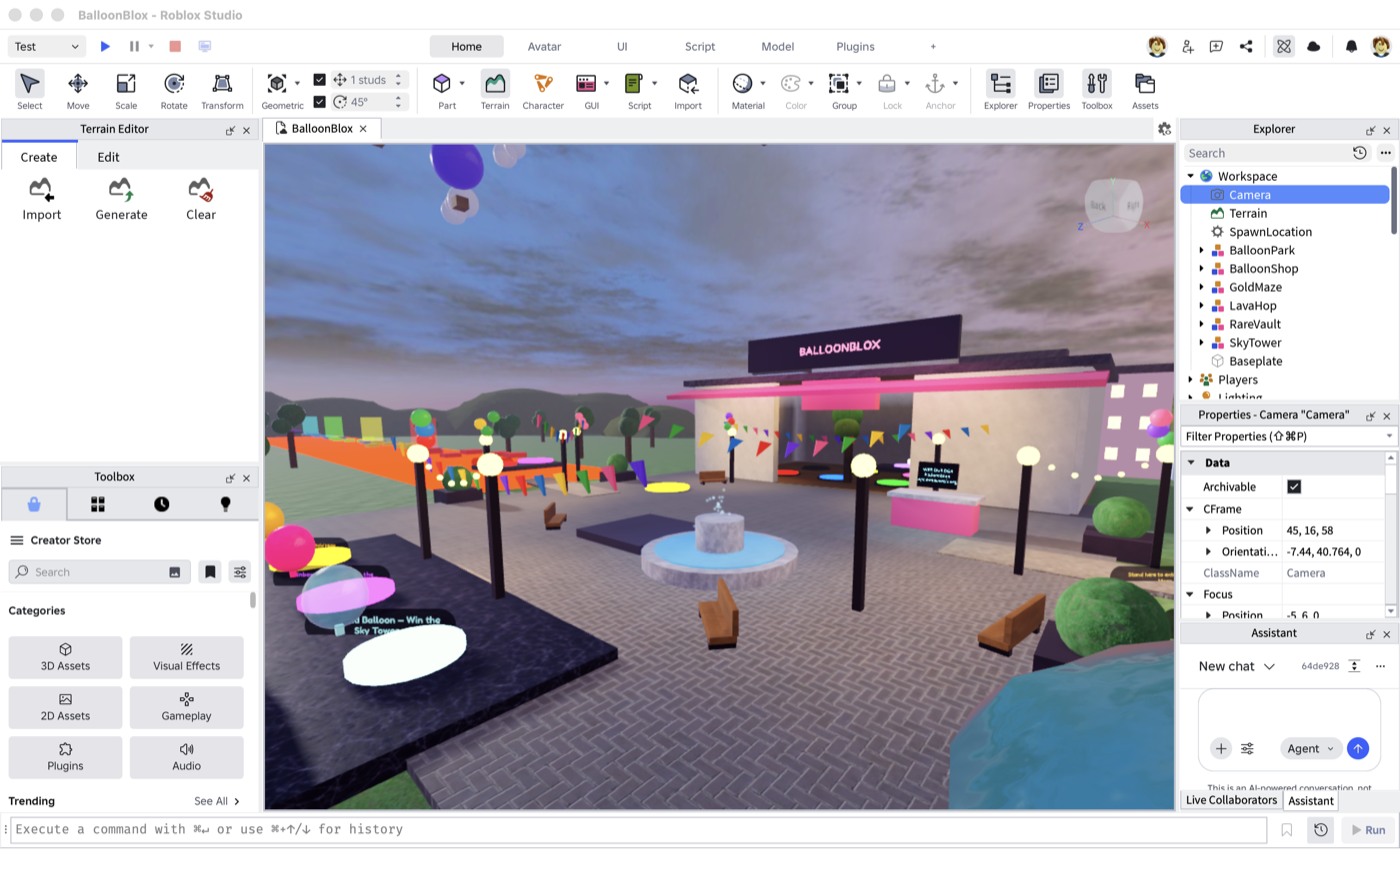Switch to Terrain Editor Edit tab
Viewport: 1400px width, 878px height.
109,157
